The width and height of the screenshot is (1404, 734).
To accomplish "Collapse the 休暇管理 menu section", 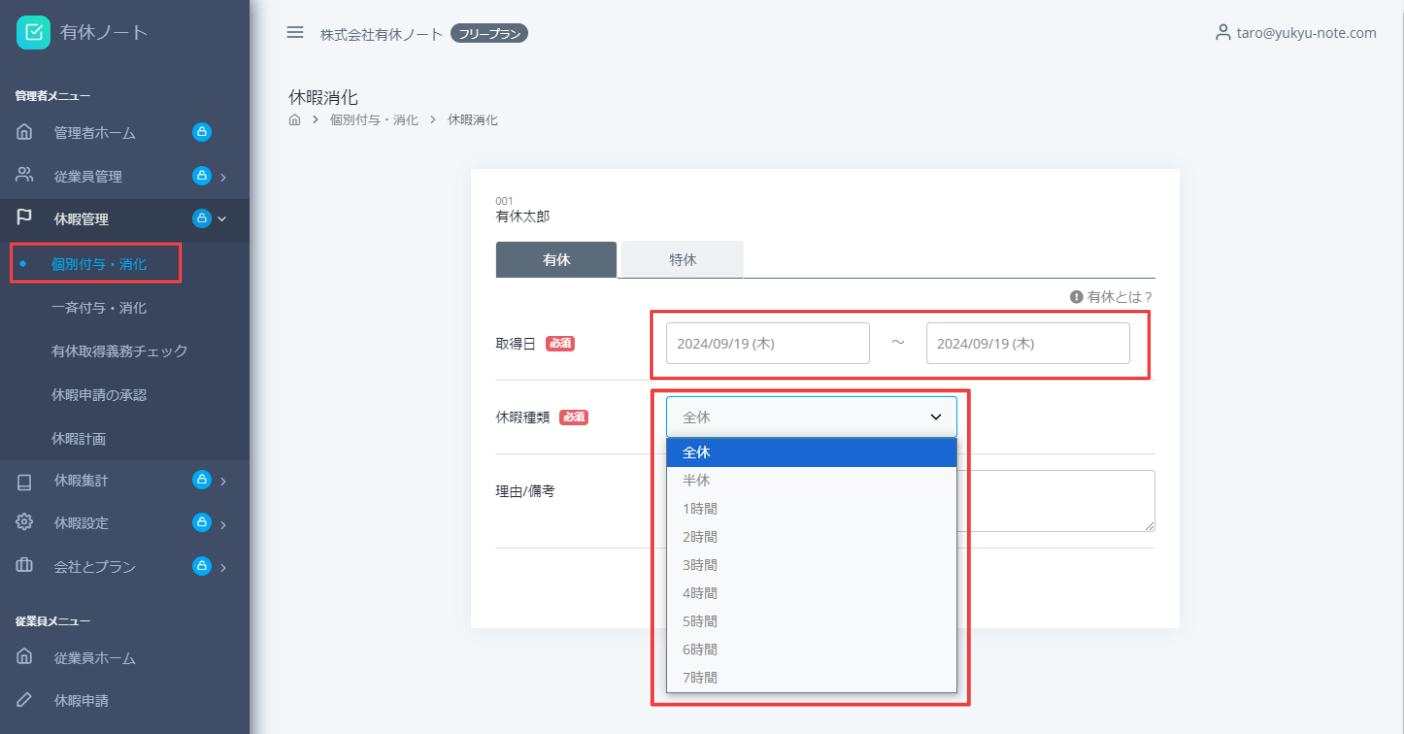I will pos(222,218).
